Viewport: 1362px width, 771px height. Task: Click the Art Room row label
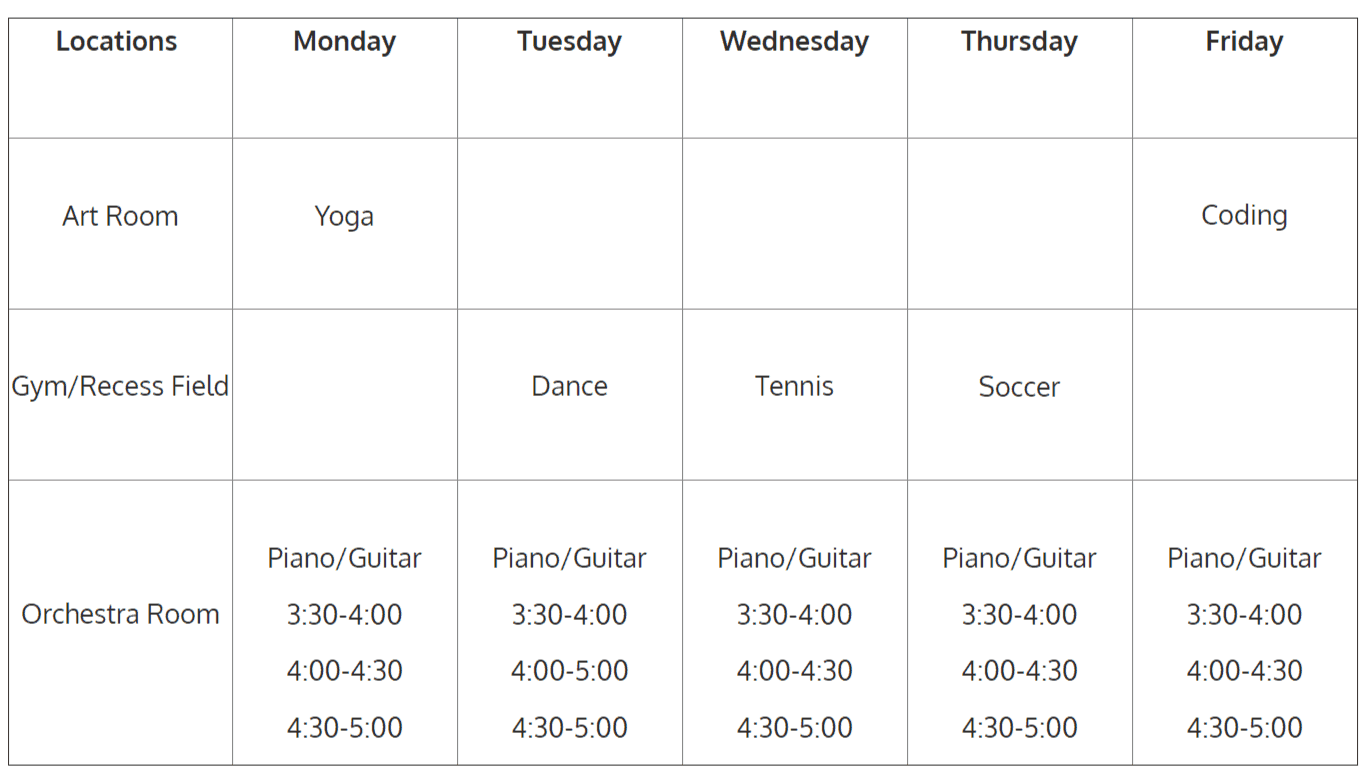pyautogui.click(x=120, y=216)
